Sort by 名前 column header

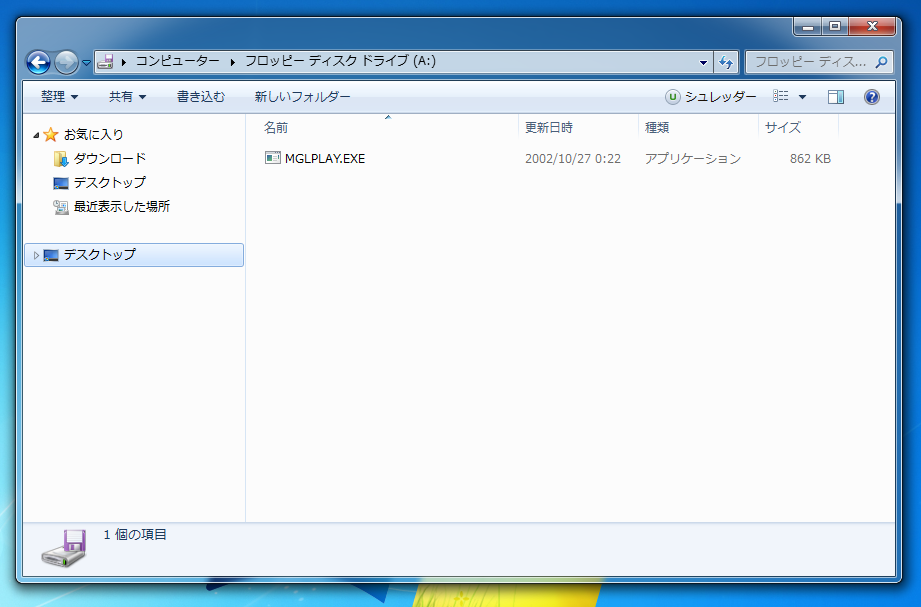pyautogui.click(x=388, y=128)
